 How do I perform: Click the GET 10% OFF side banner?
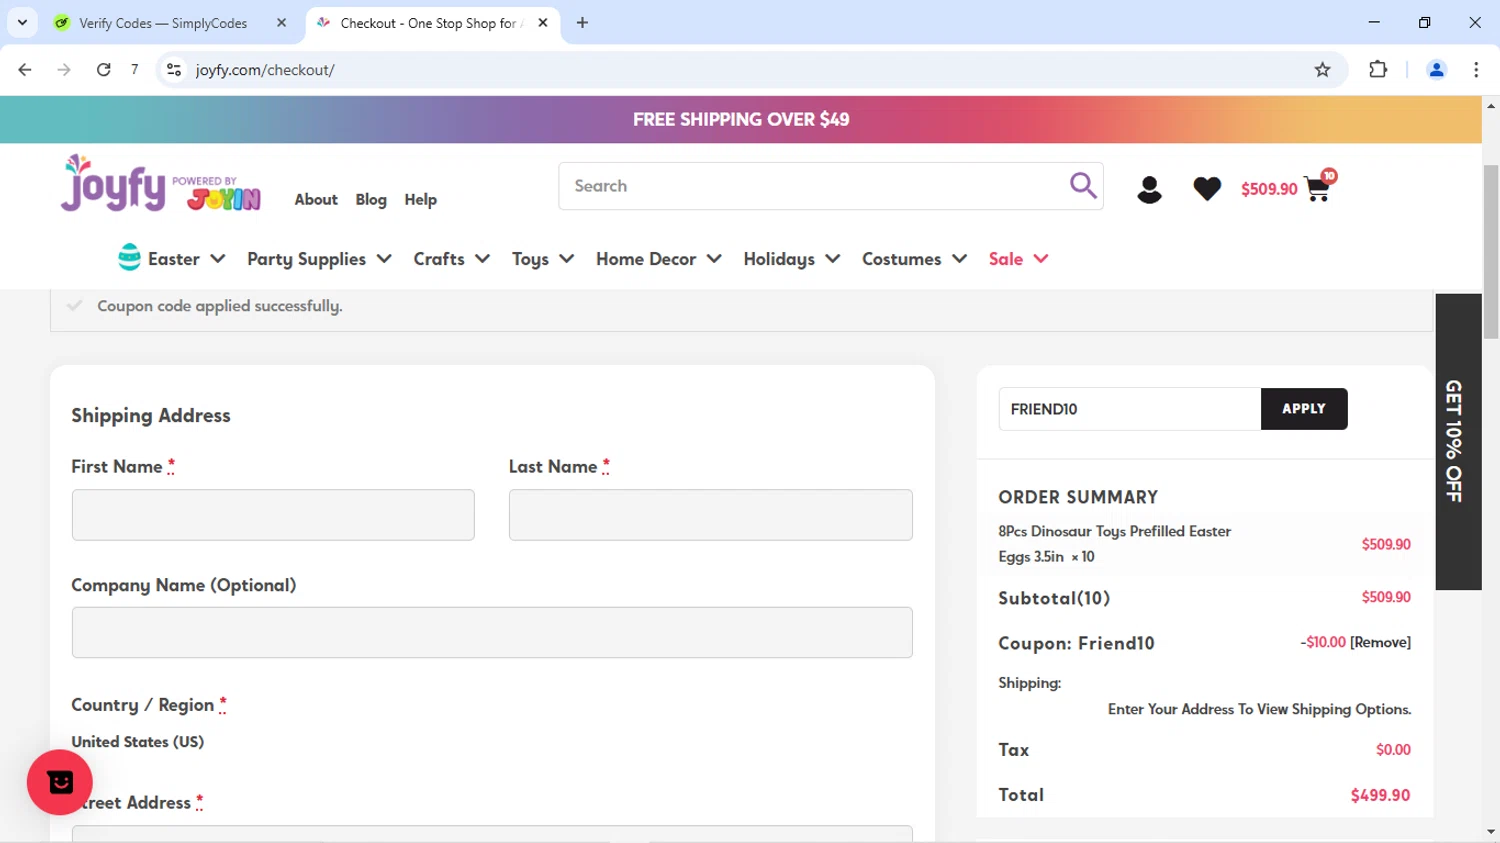point(1458,441)
